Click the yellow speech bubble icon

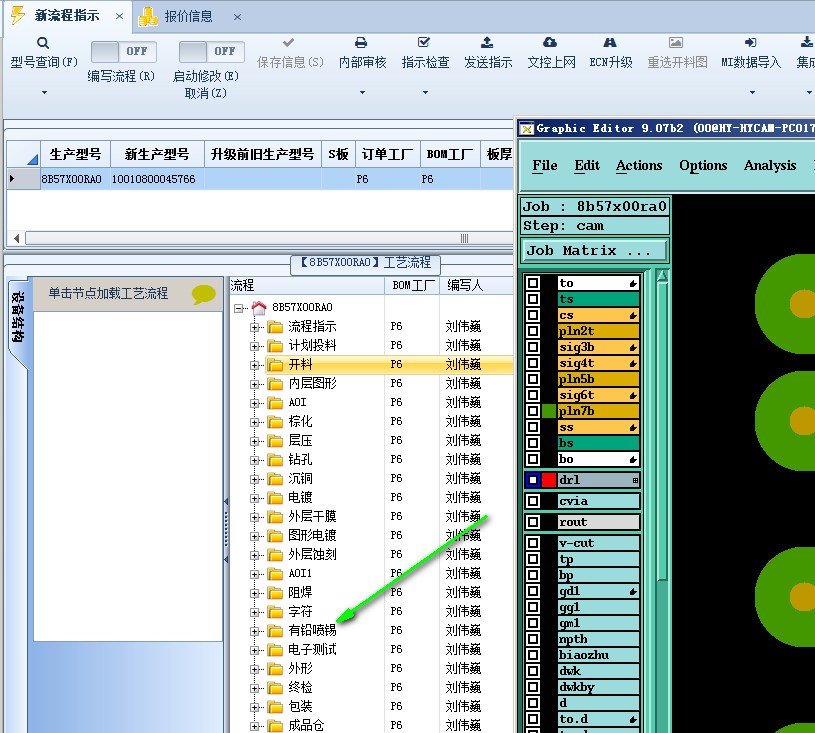pyautogui.click(x=204, y=294)
